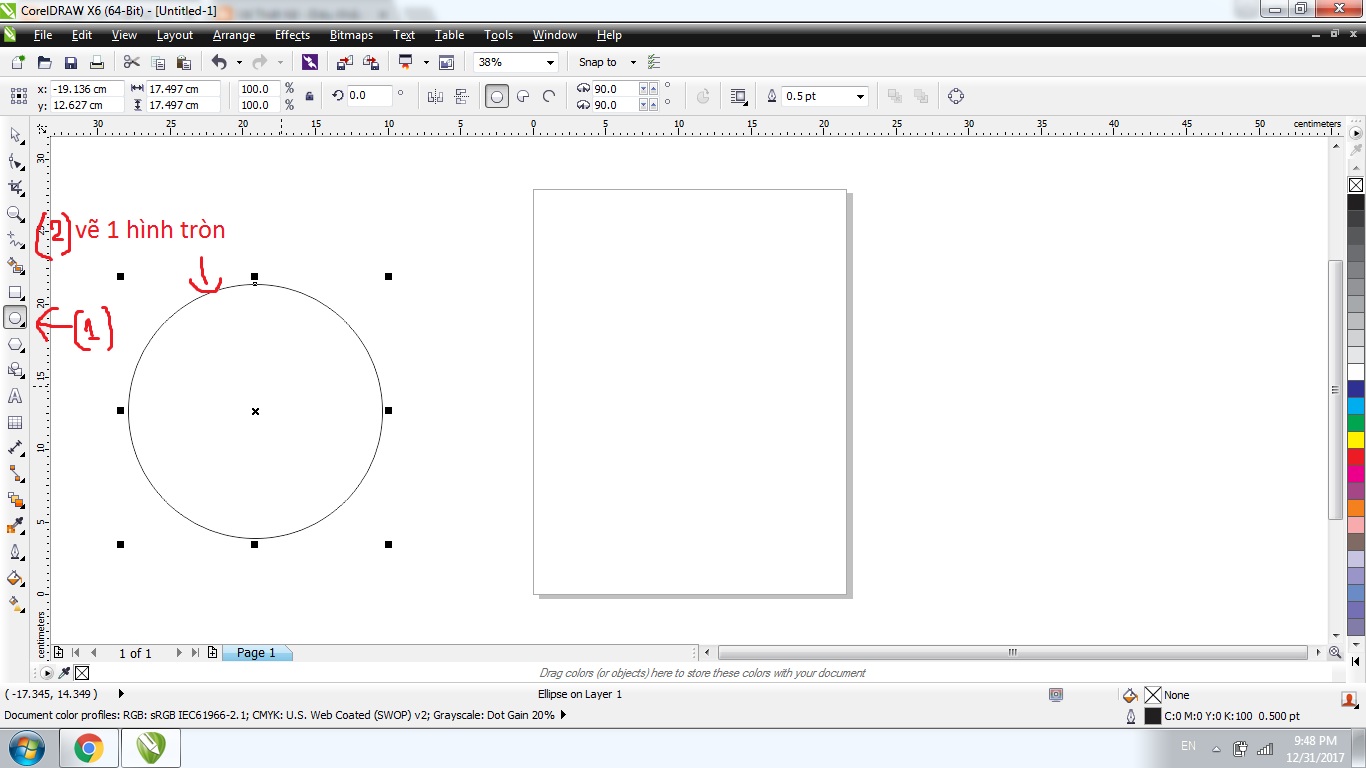Select the Shape tool
Image resolution: width=1366 pixels, height=768 pixels.
coord(15,161)
